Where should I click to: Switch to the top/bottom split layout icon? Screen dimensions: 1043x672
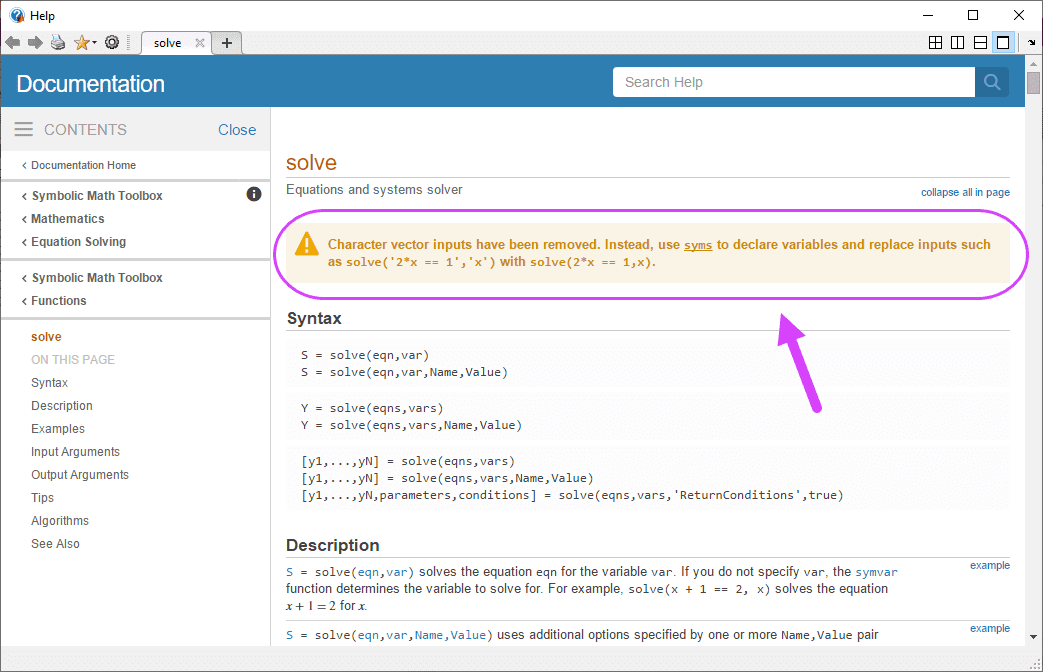pos(980,43)
